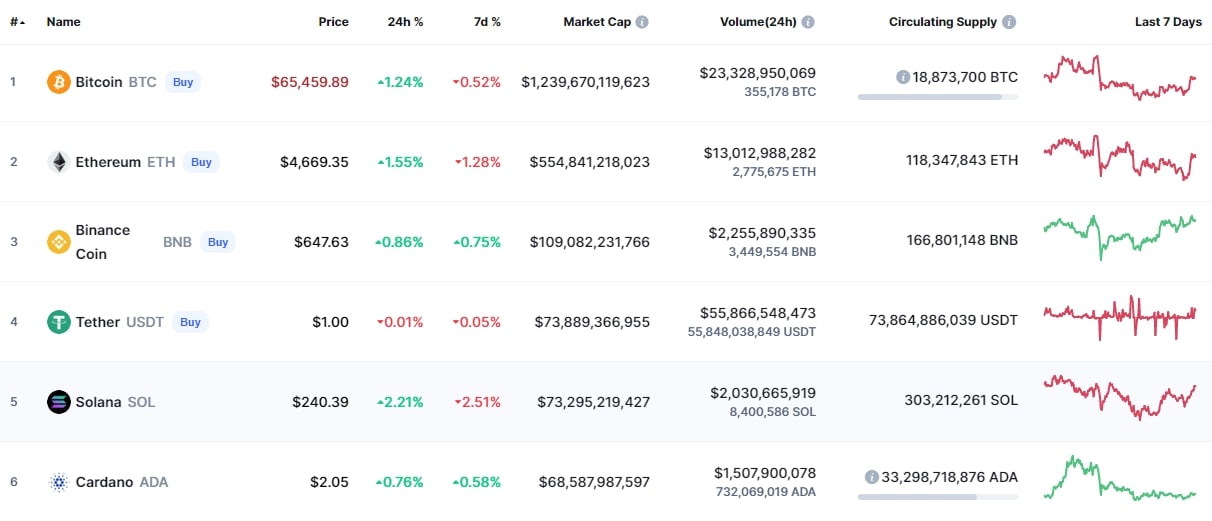This screenshot has height=521, width=1212.
Task: Open Binance Coin 7-day price chart
Action: coord(1120,238)
